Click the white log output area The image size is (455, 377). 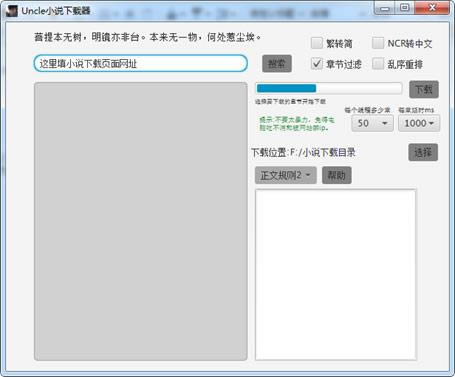(x=336, y=275)
